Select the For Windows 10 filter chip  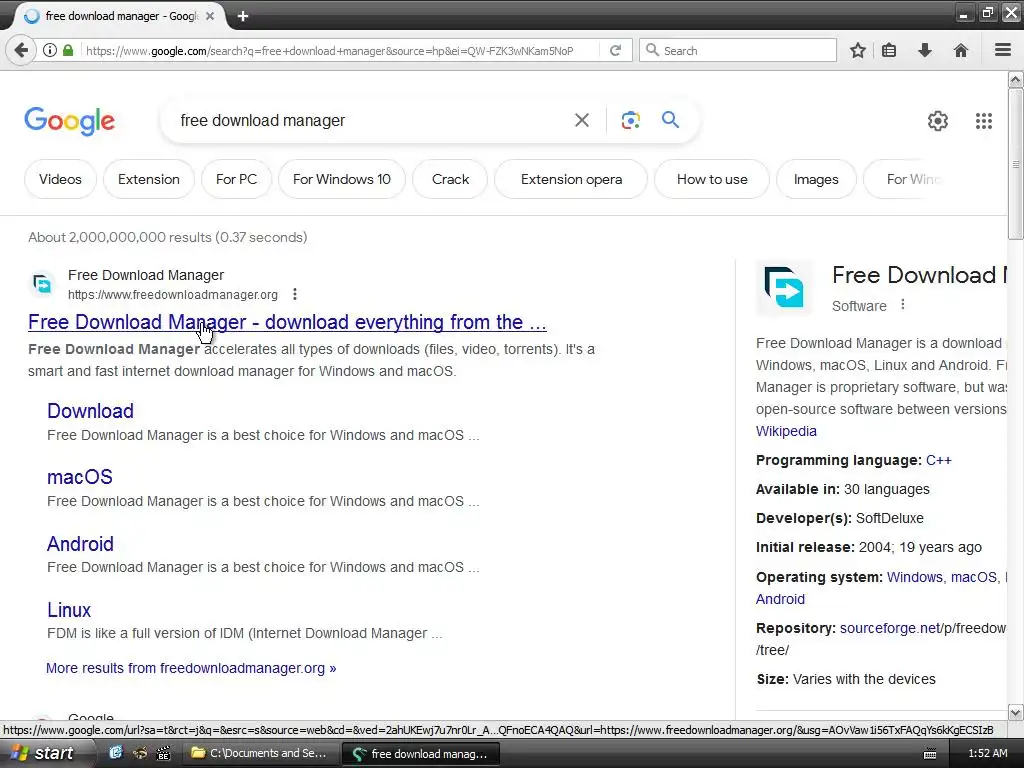pos(342,179)
